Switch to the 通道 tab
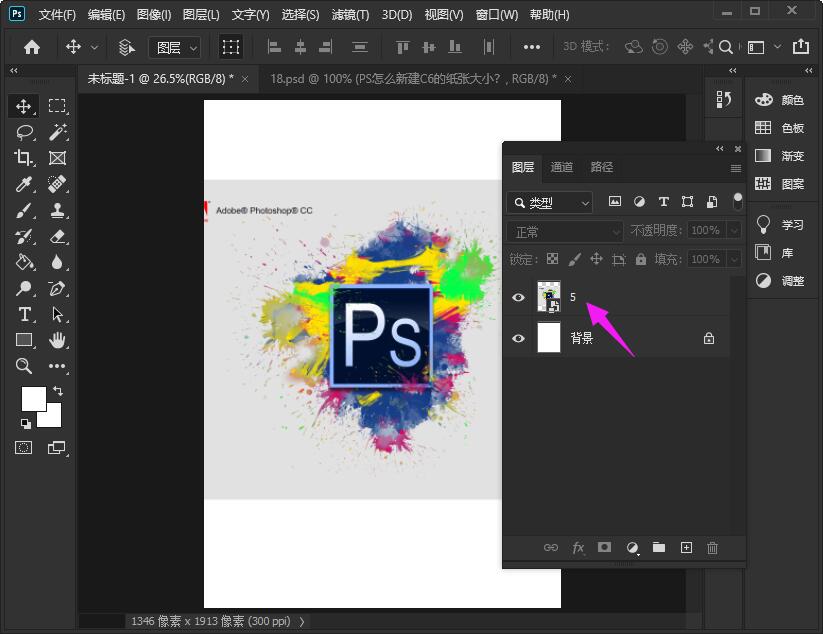 (x=562, y=167)
